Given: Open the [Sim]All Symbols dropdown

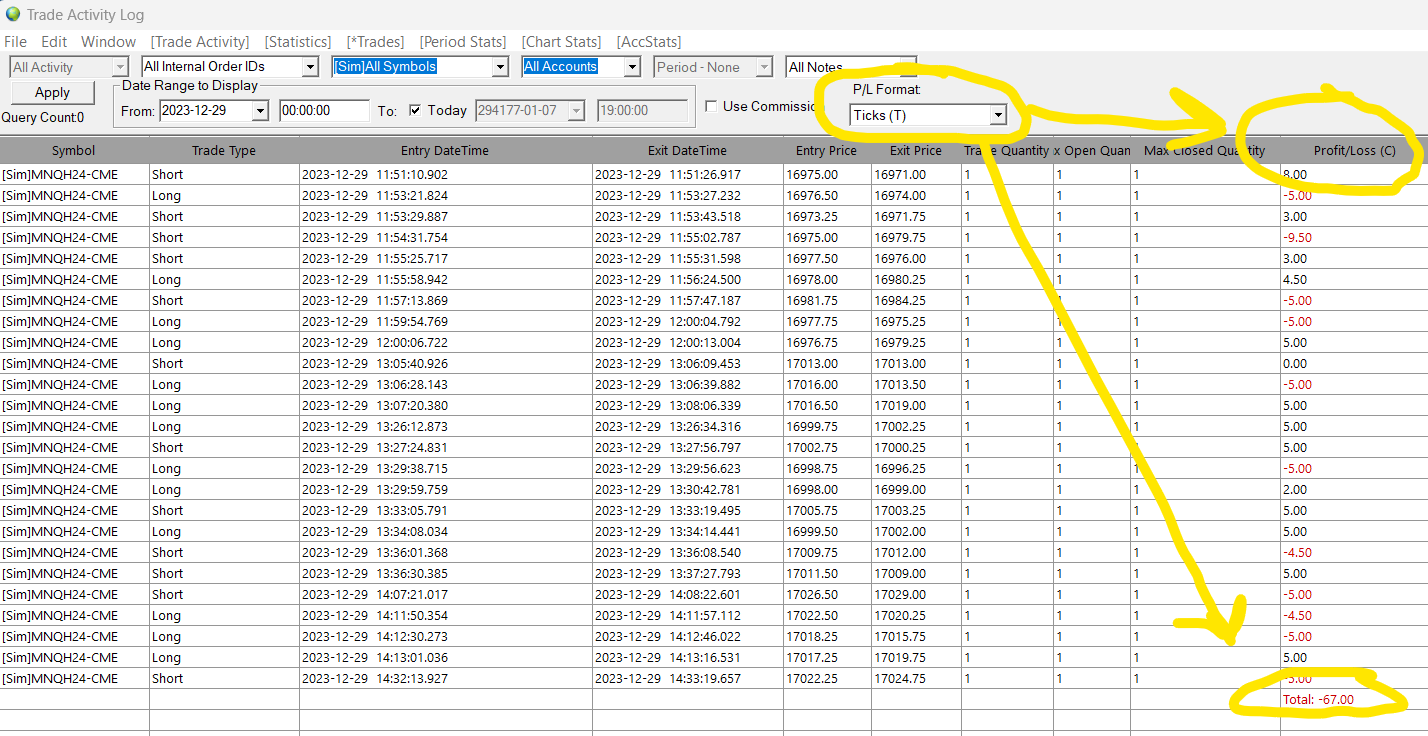Looking at the screenshot, I should (499, 67).
